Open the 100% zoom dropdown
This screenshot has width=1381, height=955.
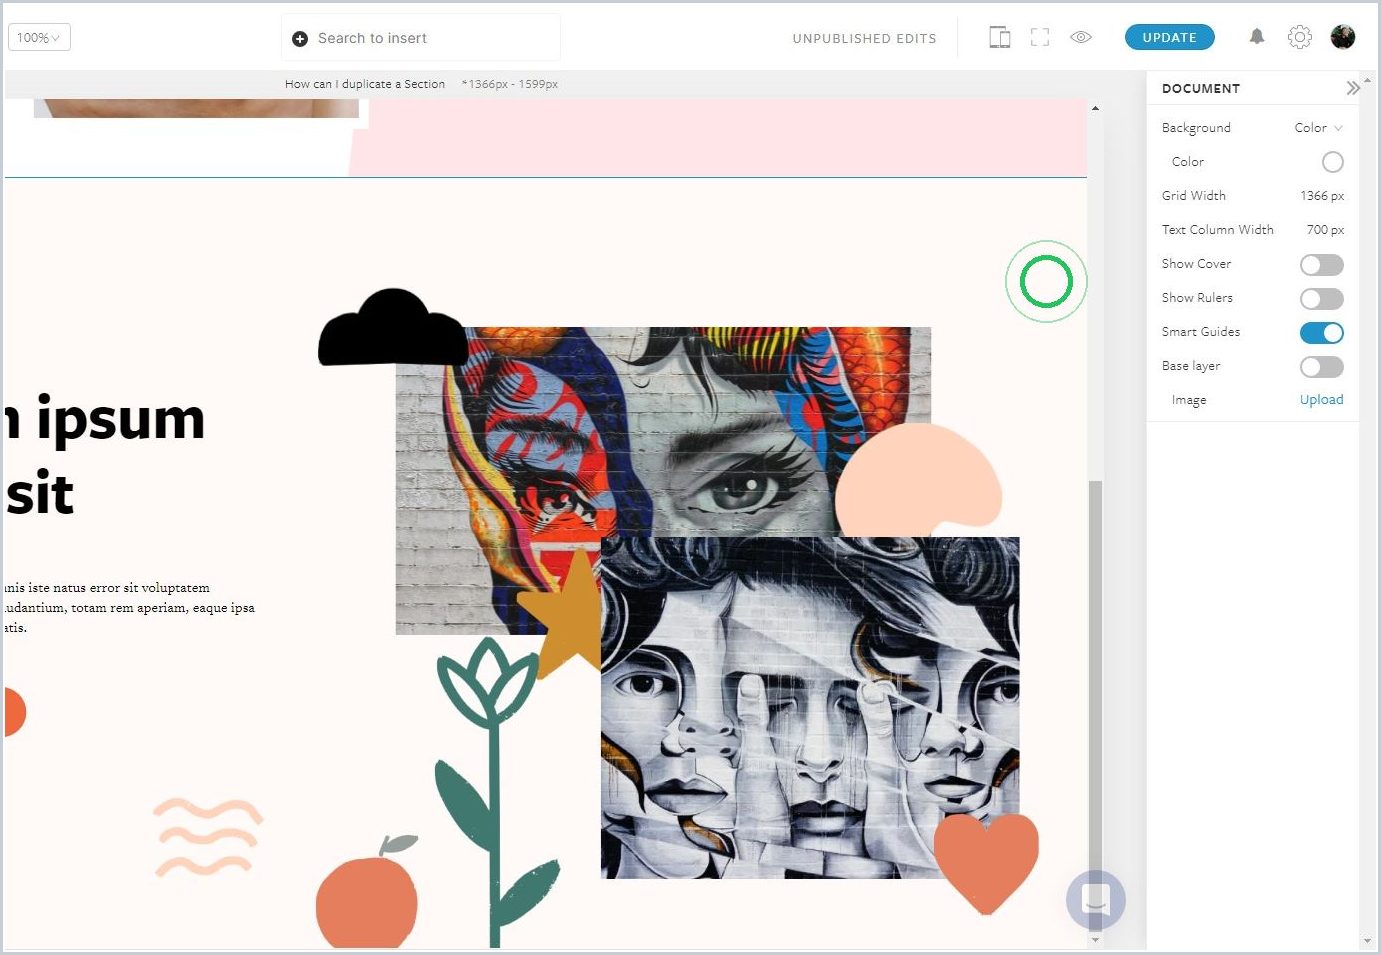[x=39, y=38]
